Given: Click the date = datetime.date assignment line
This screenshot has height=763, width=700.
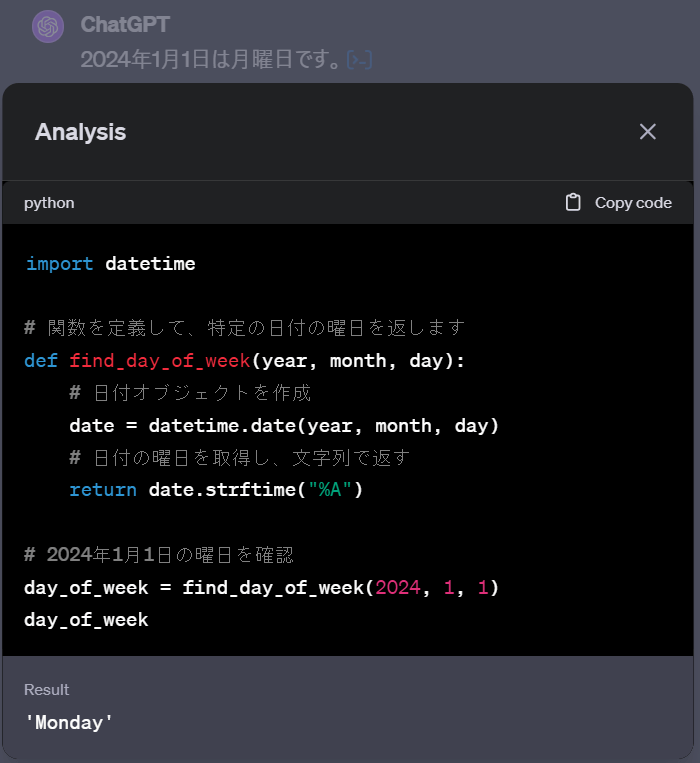Looking at the screenshot, I should (284, 426).
